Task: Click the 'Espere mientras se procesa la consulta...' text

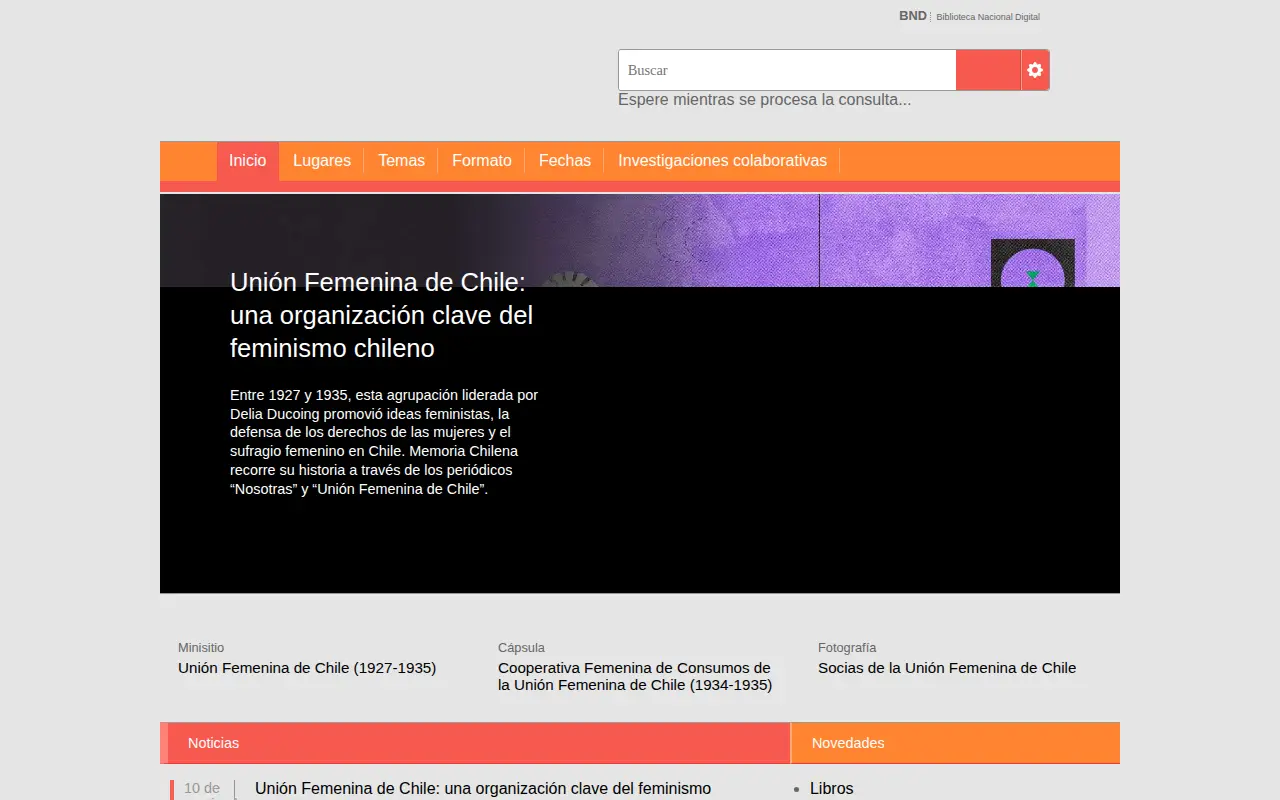Action: (x=764, y=100)
